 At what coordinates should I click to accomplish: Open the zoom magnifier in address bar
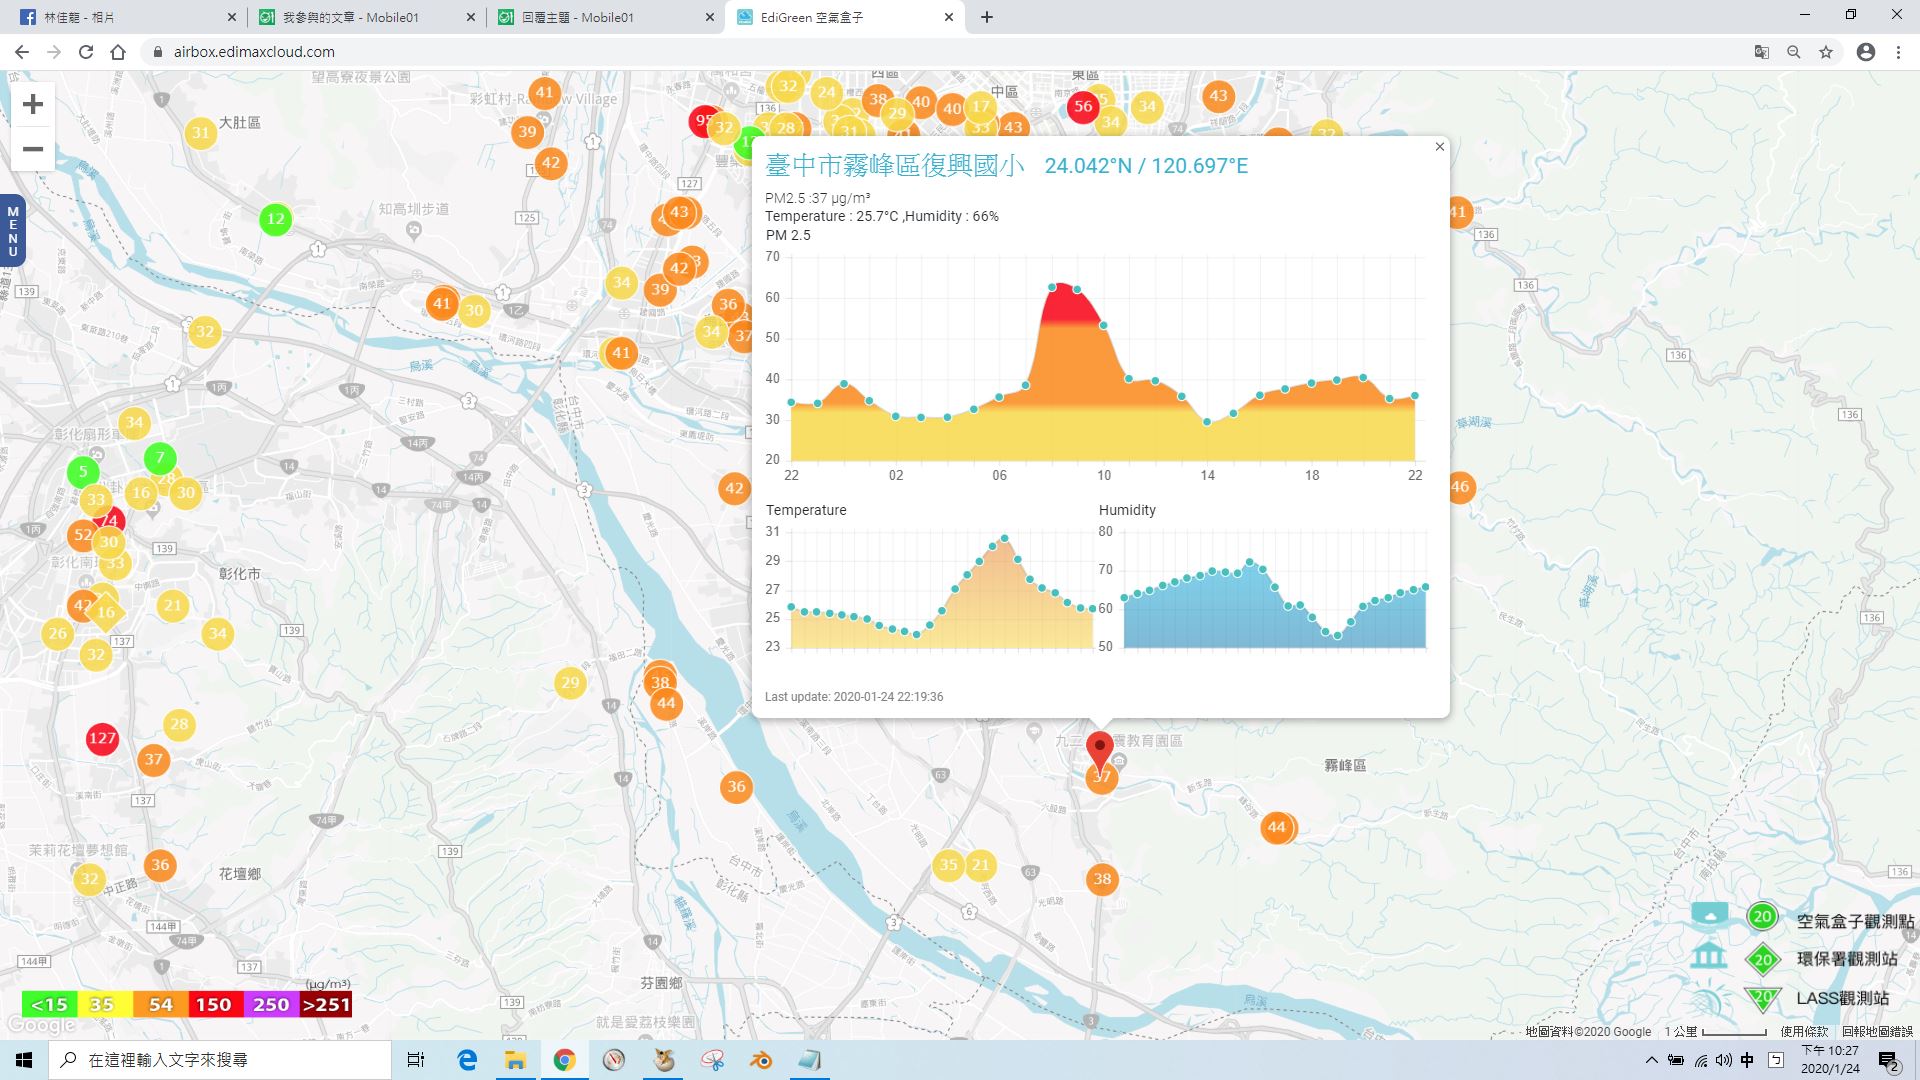(1794, 52)
